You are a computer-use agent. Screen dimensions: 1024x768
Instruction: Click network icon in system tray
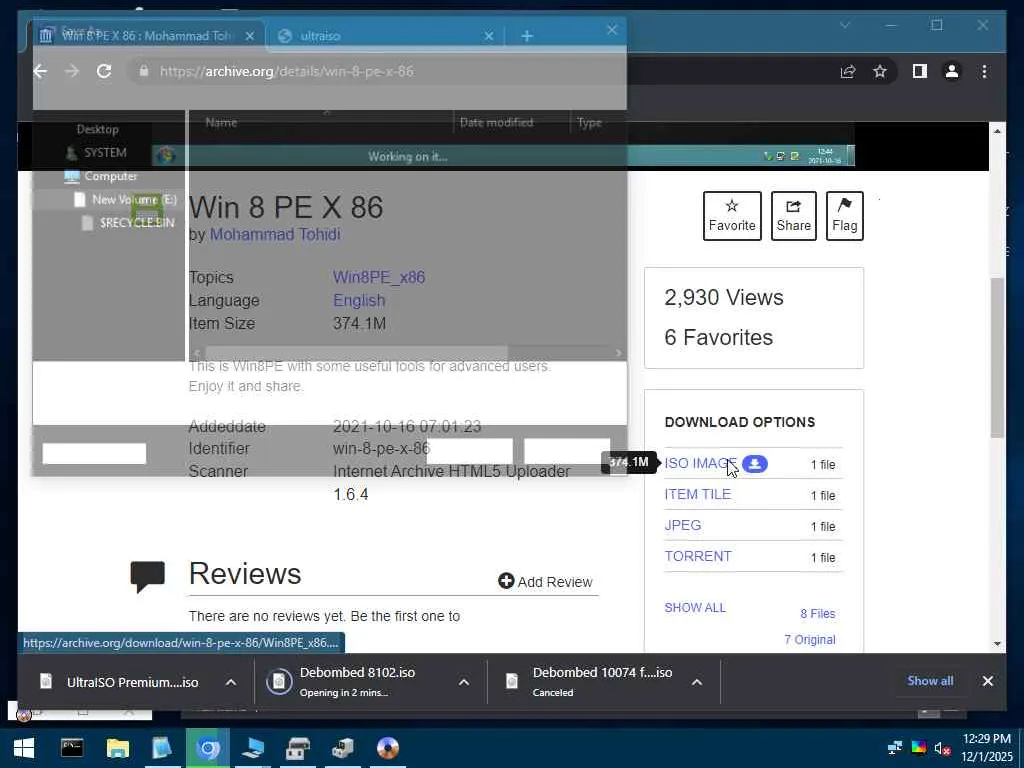pos(895,748)
